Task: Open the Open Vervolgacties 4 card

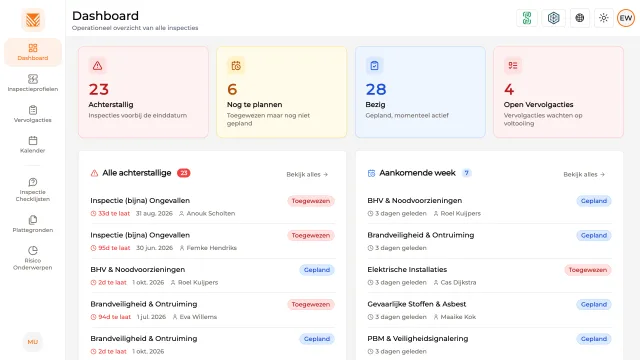Action: [558, 92]
